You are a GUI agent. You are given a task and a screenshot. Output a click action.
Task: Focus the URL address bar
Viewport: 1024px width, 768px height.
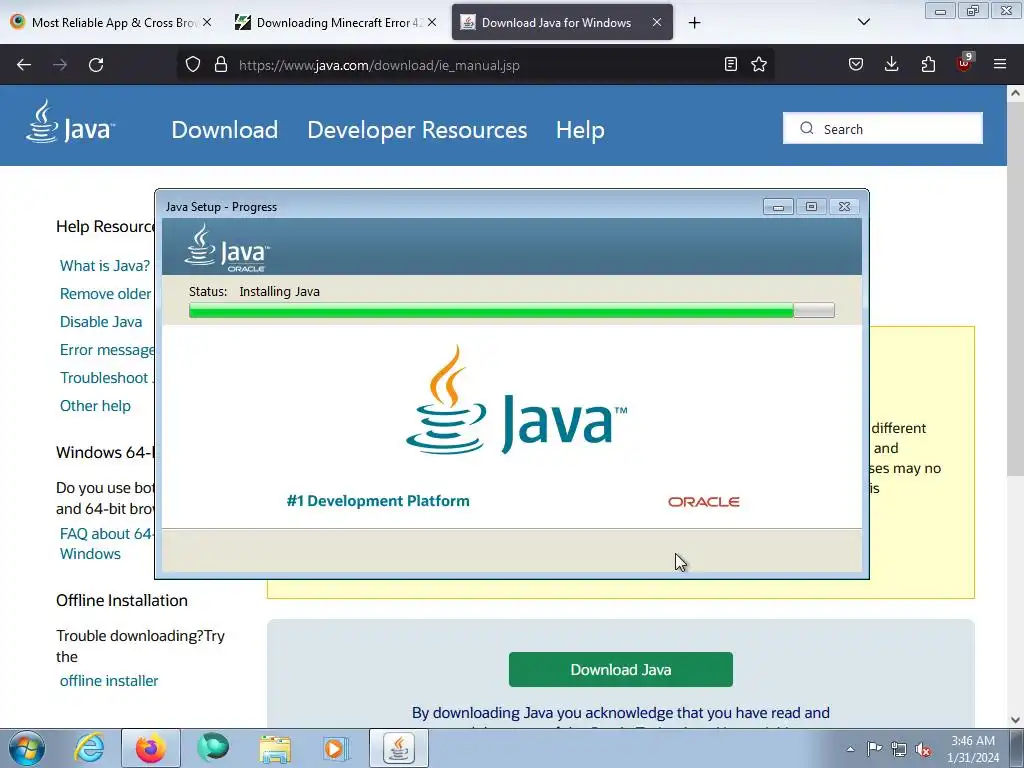tap(477, 65)
